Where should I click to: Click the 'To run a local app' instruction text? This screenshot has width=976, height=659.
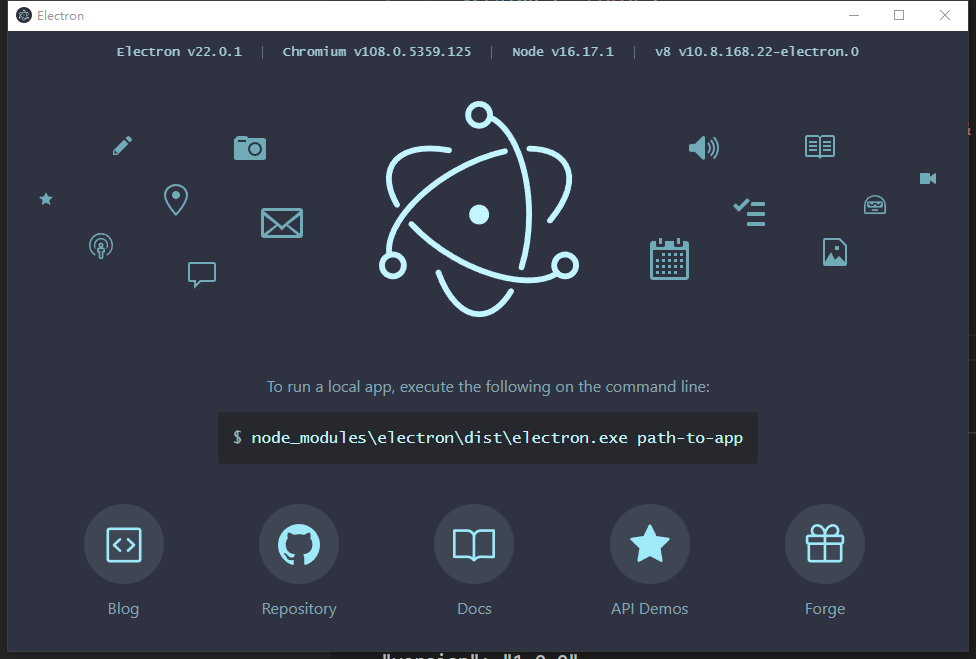point(488,386)
